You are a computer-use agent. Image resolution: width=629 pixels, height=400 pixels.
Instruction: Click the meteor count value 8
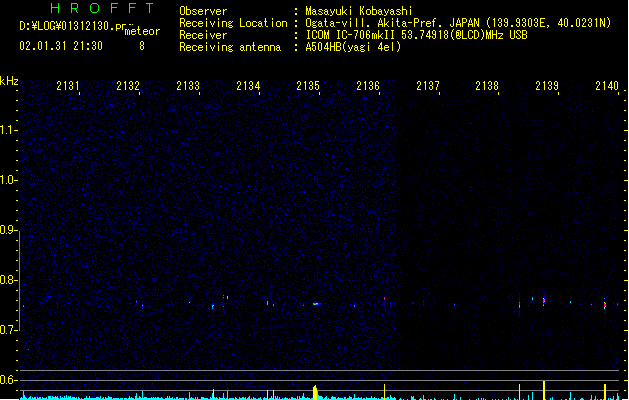[142, 46]
